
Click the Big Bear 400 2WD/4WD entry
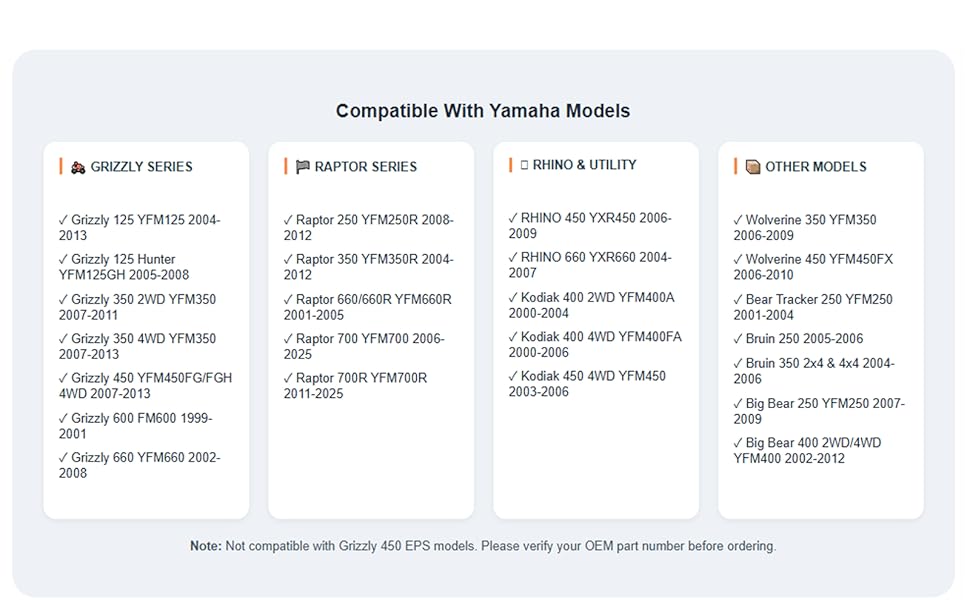(807, 450)
